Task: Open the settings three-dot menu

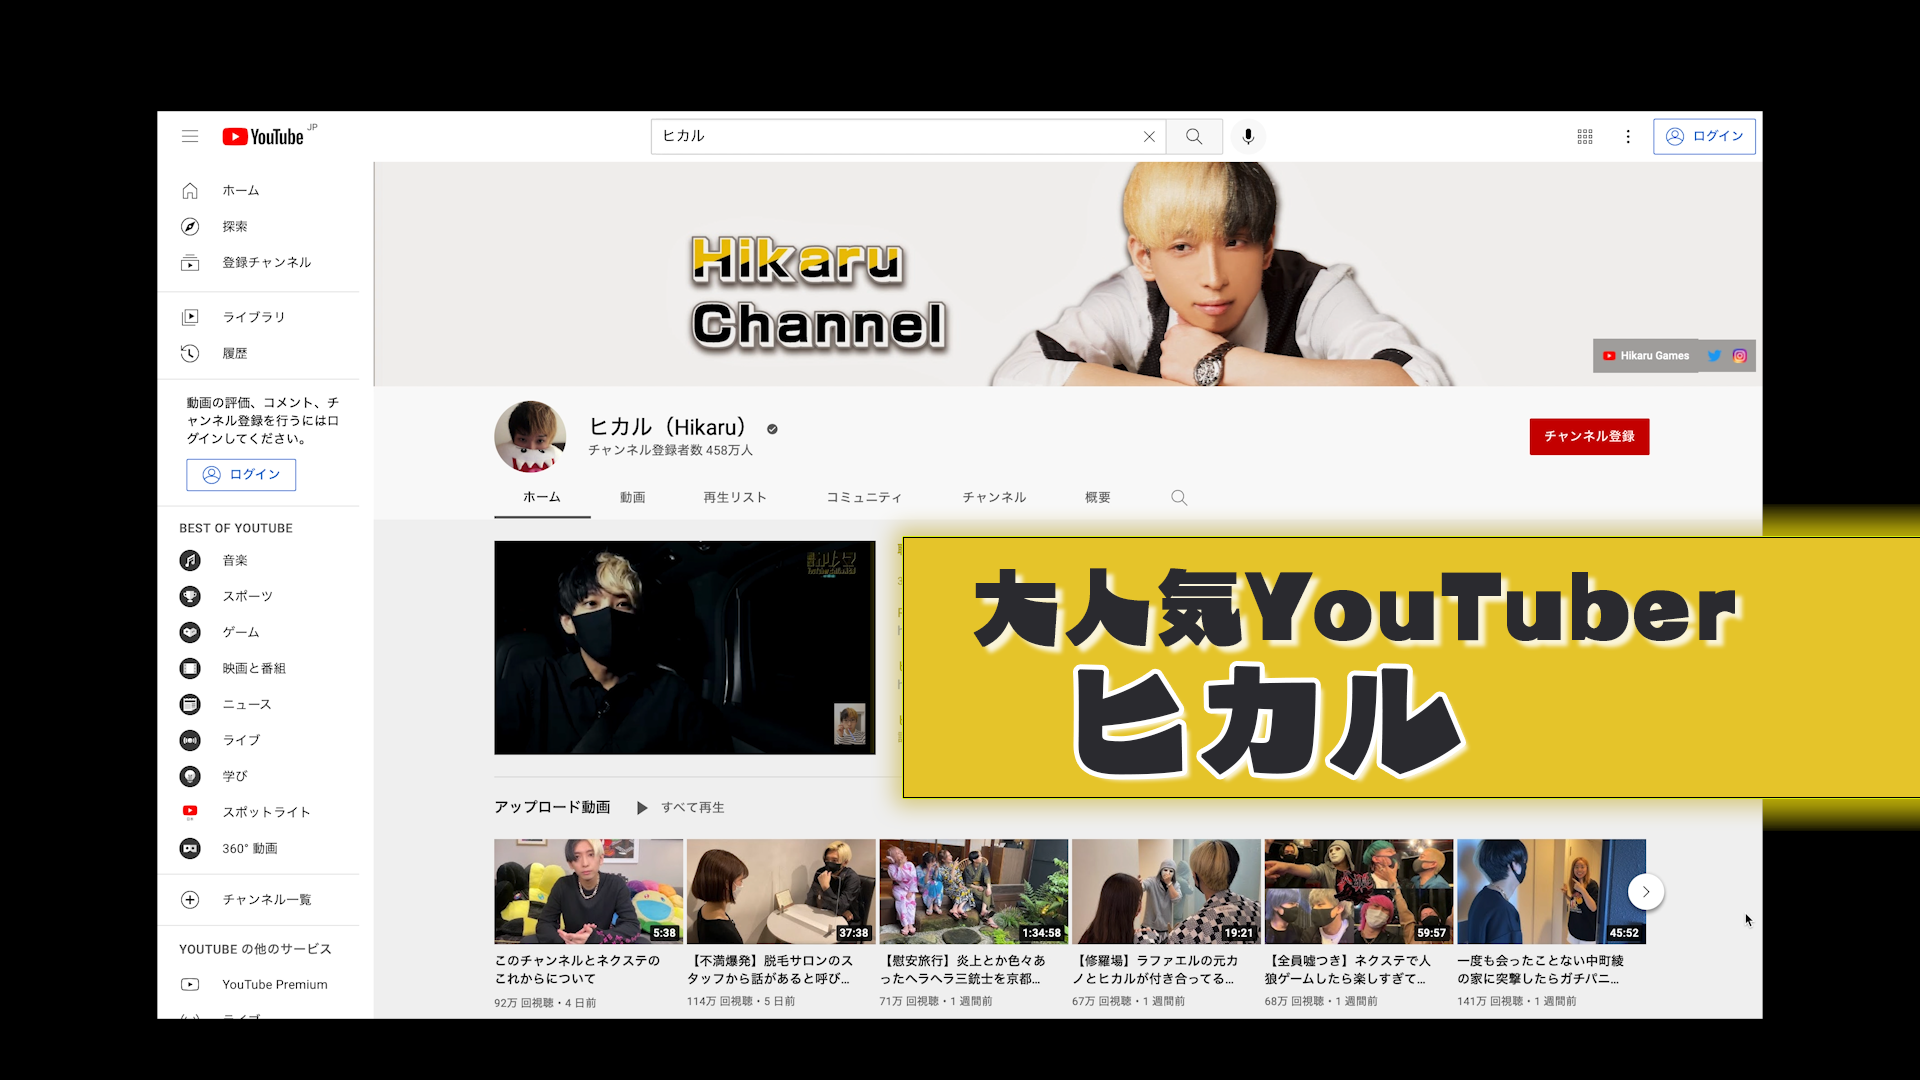Action: (x=1628, y=137)
